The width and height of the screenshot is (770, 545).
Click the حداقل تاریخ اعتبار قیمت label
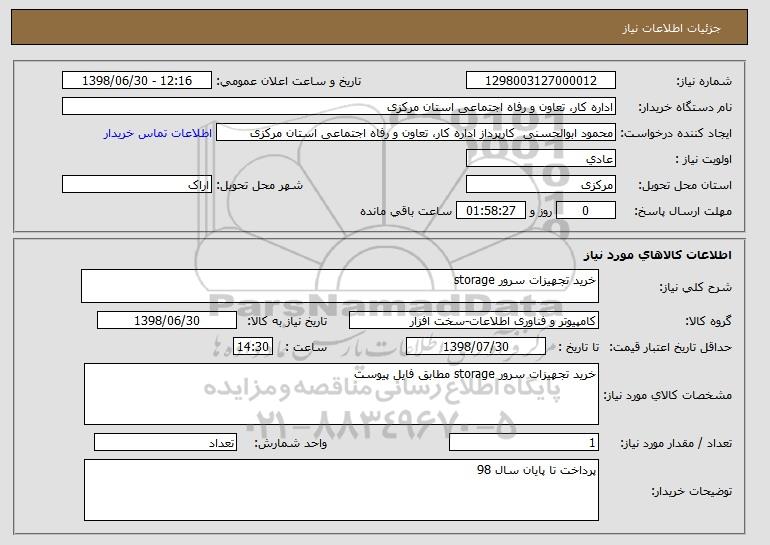(670, 347)
